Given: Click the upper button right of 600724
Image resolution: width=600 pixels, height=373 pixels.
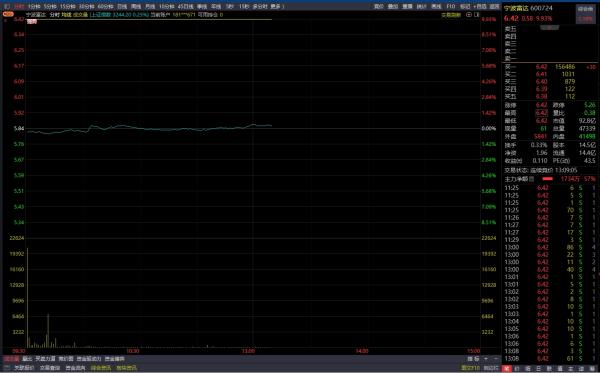Looking at the screenshot, I should click(x=585, y=8).
